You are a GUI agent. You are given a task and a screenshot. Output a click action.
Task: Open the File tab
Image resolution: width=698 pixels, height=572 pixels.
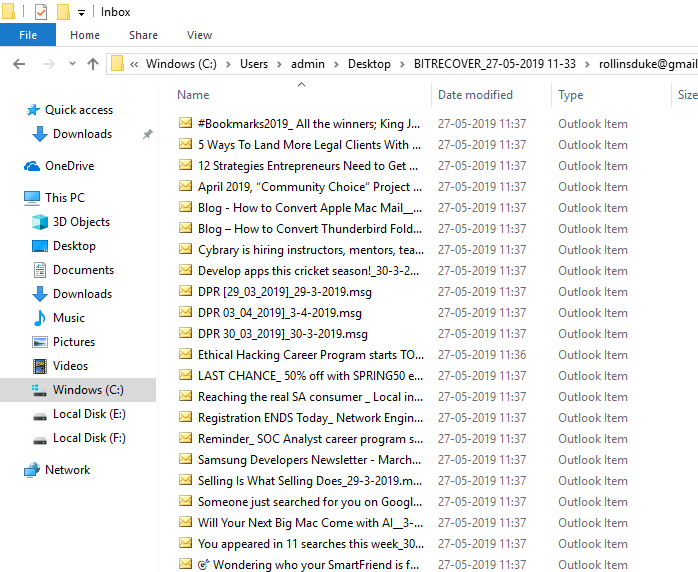[28, 35]
